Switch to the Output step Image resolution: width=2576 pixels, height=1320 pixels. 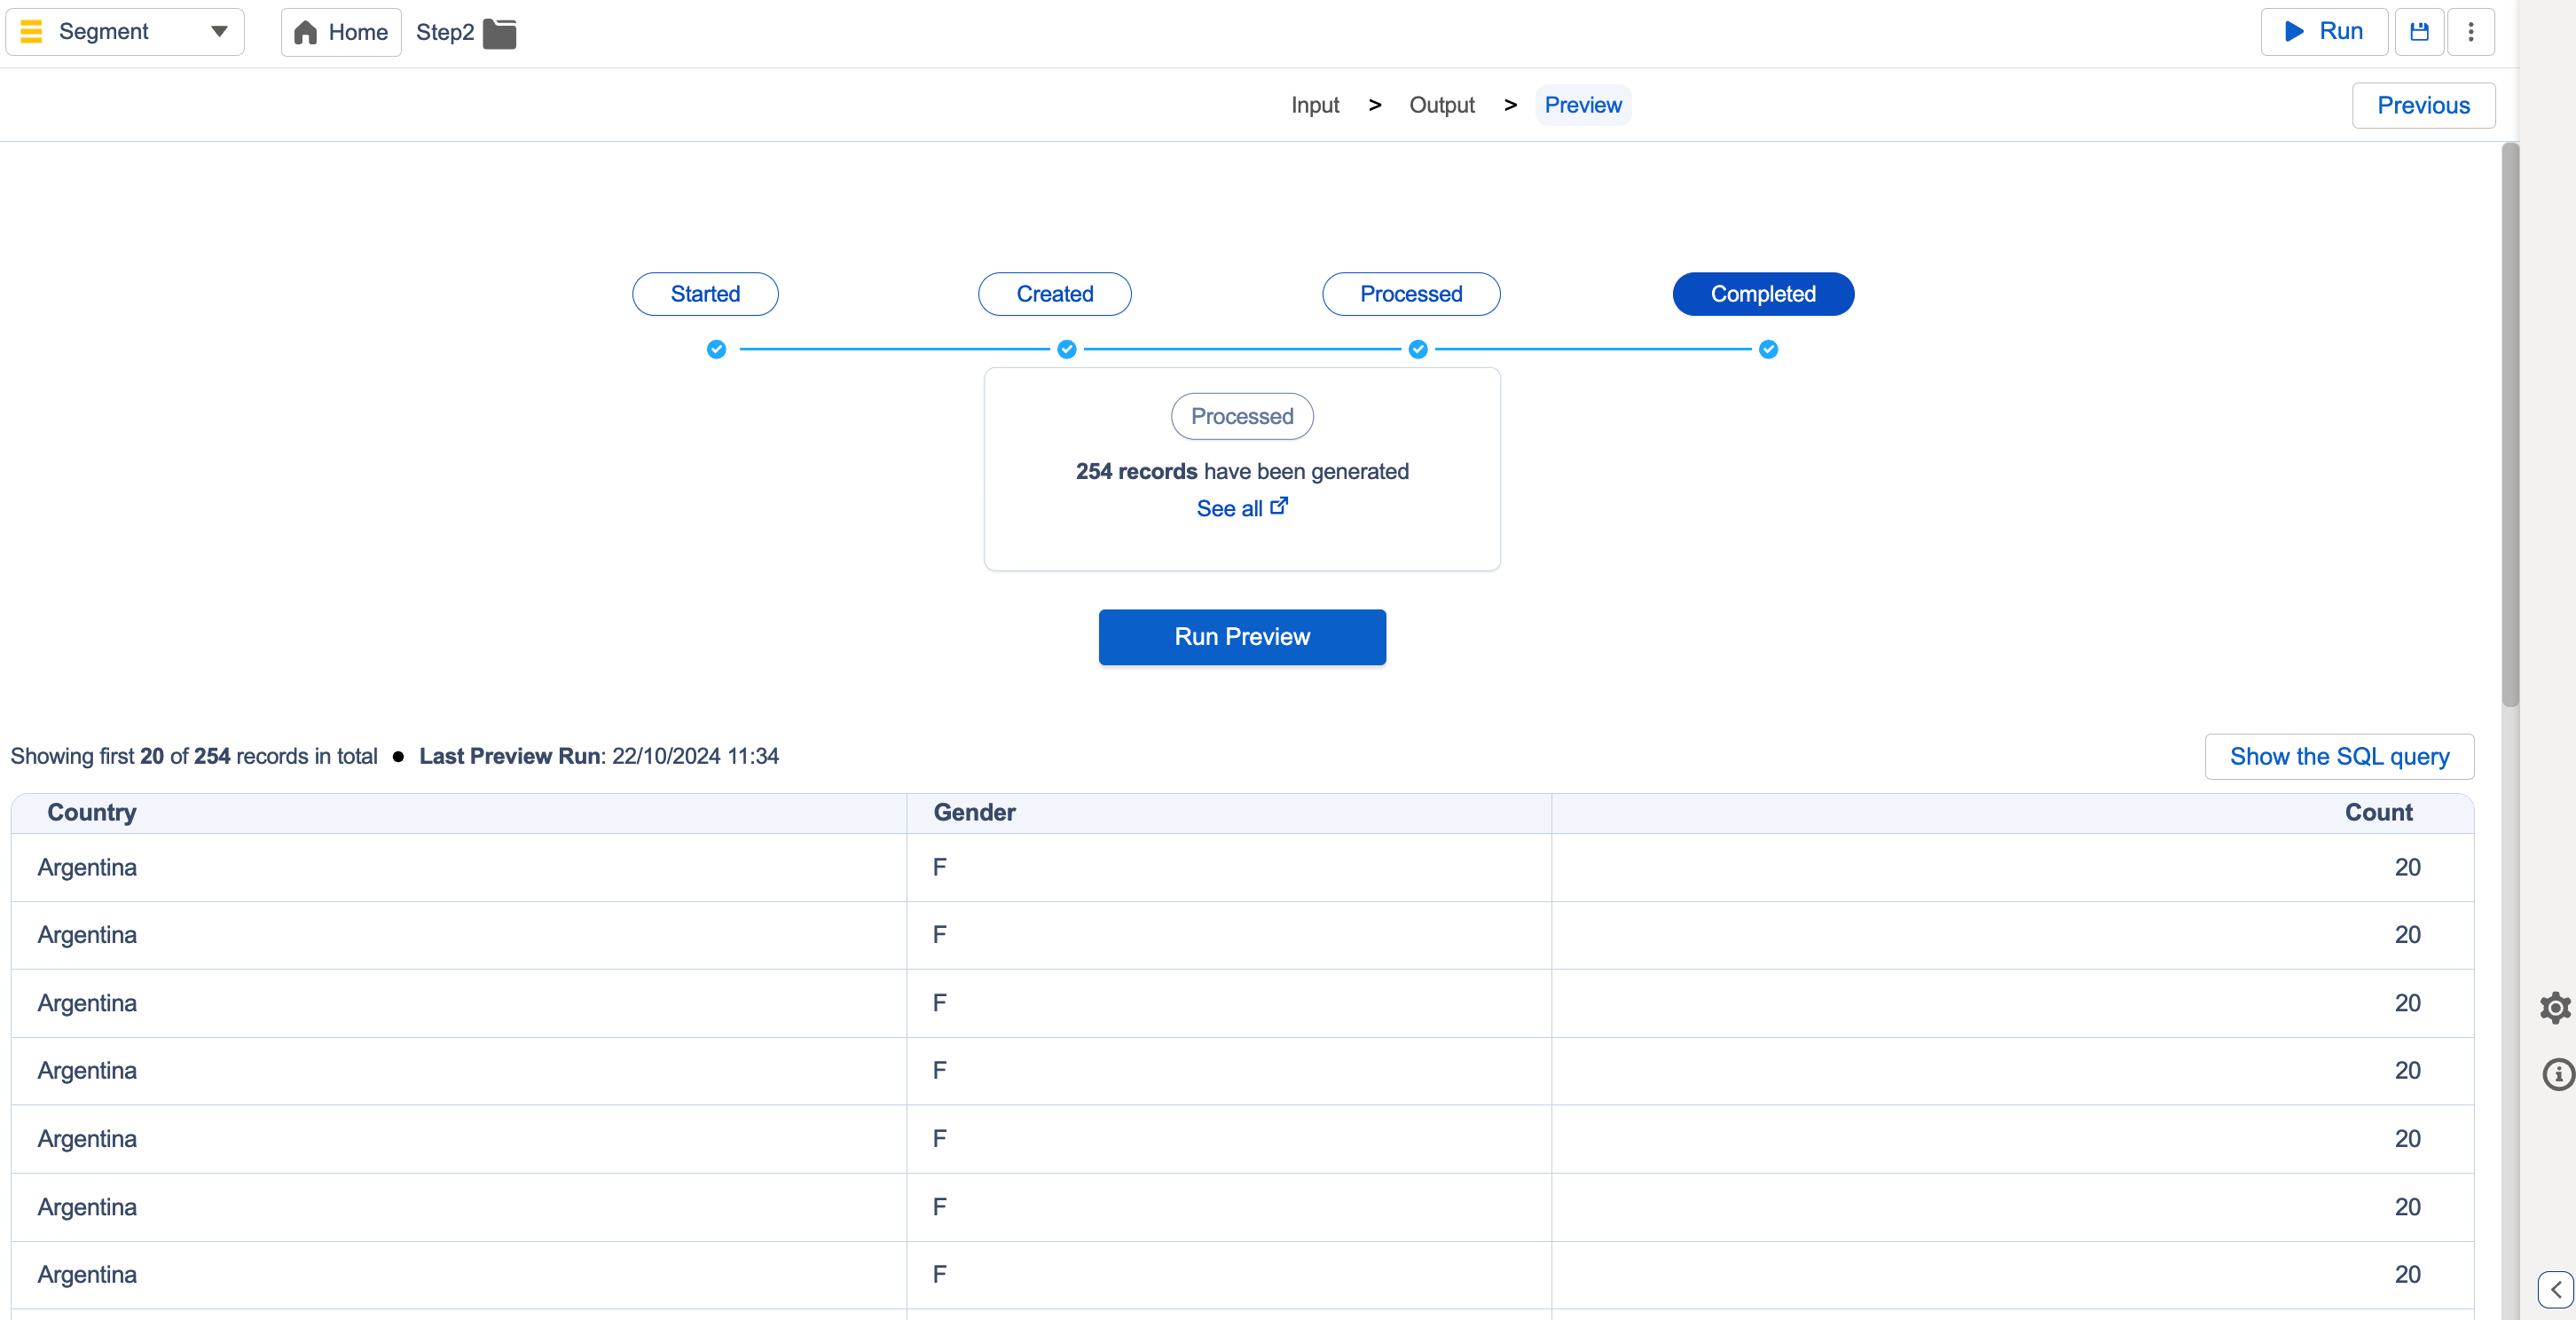coord(1441,105)
